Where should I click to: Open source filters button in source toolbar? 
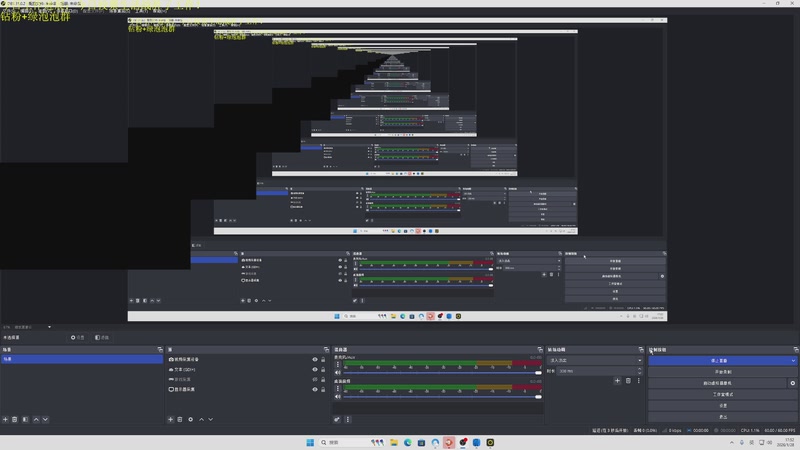click(x=102, y=337)
